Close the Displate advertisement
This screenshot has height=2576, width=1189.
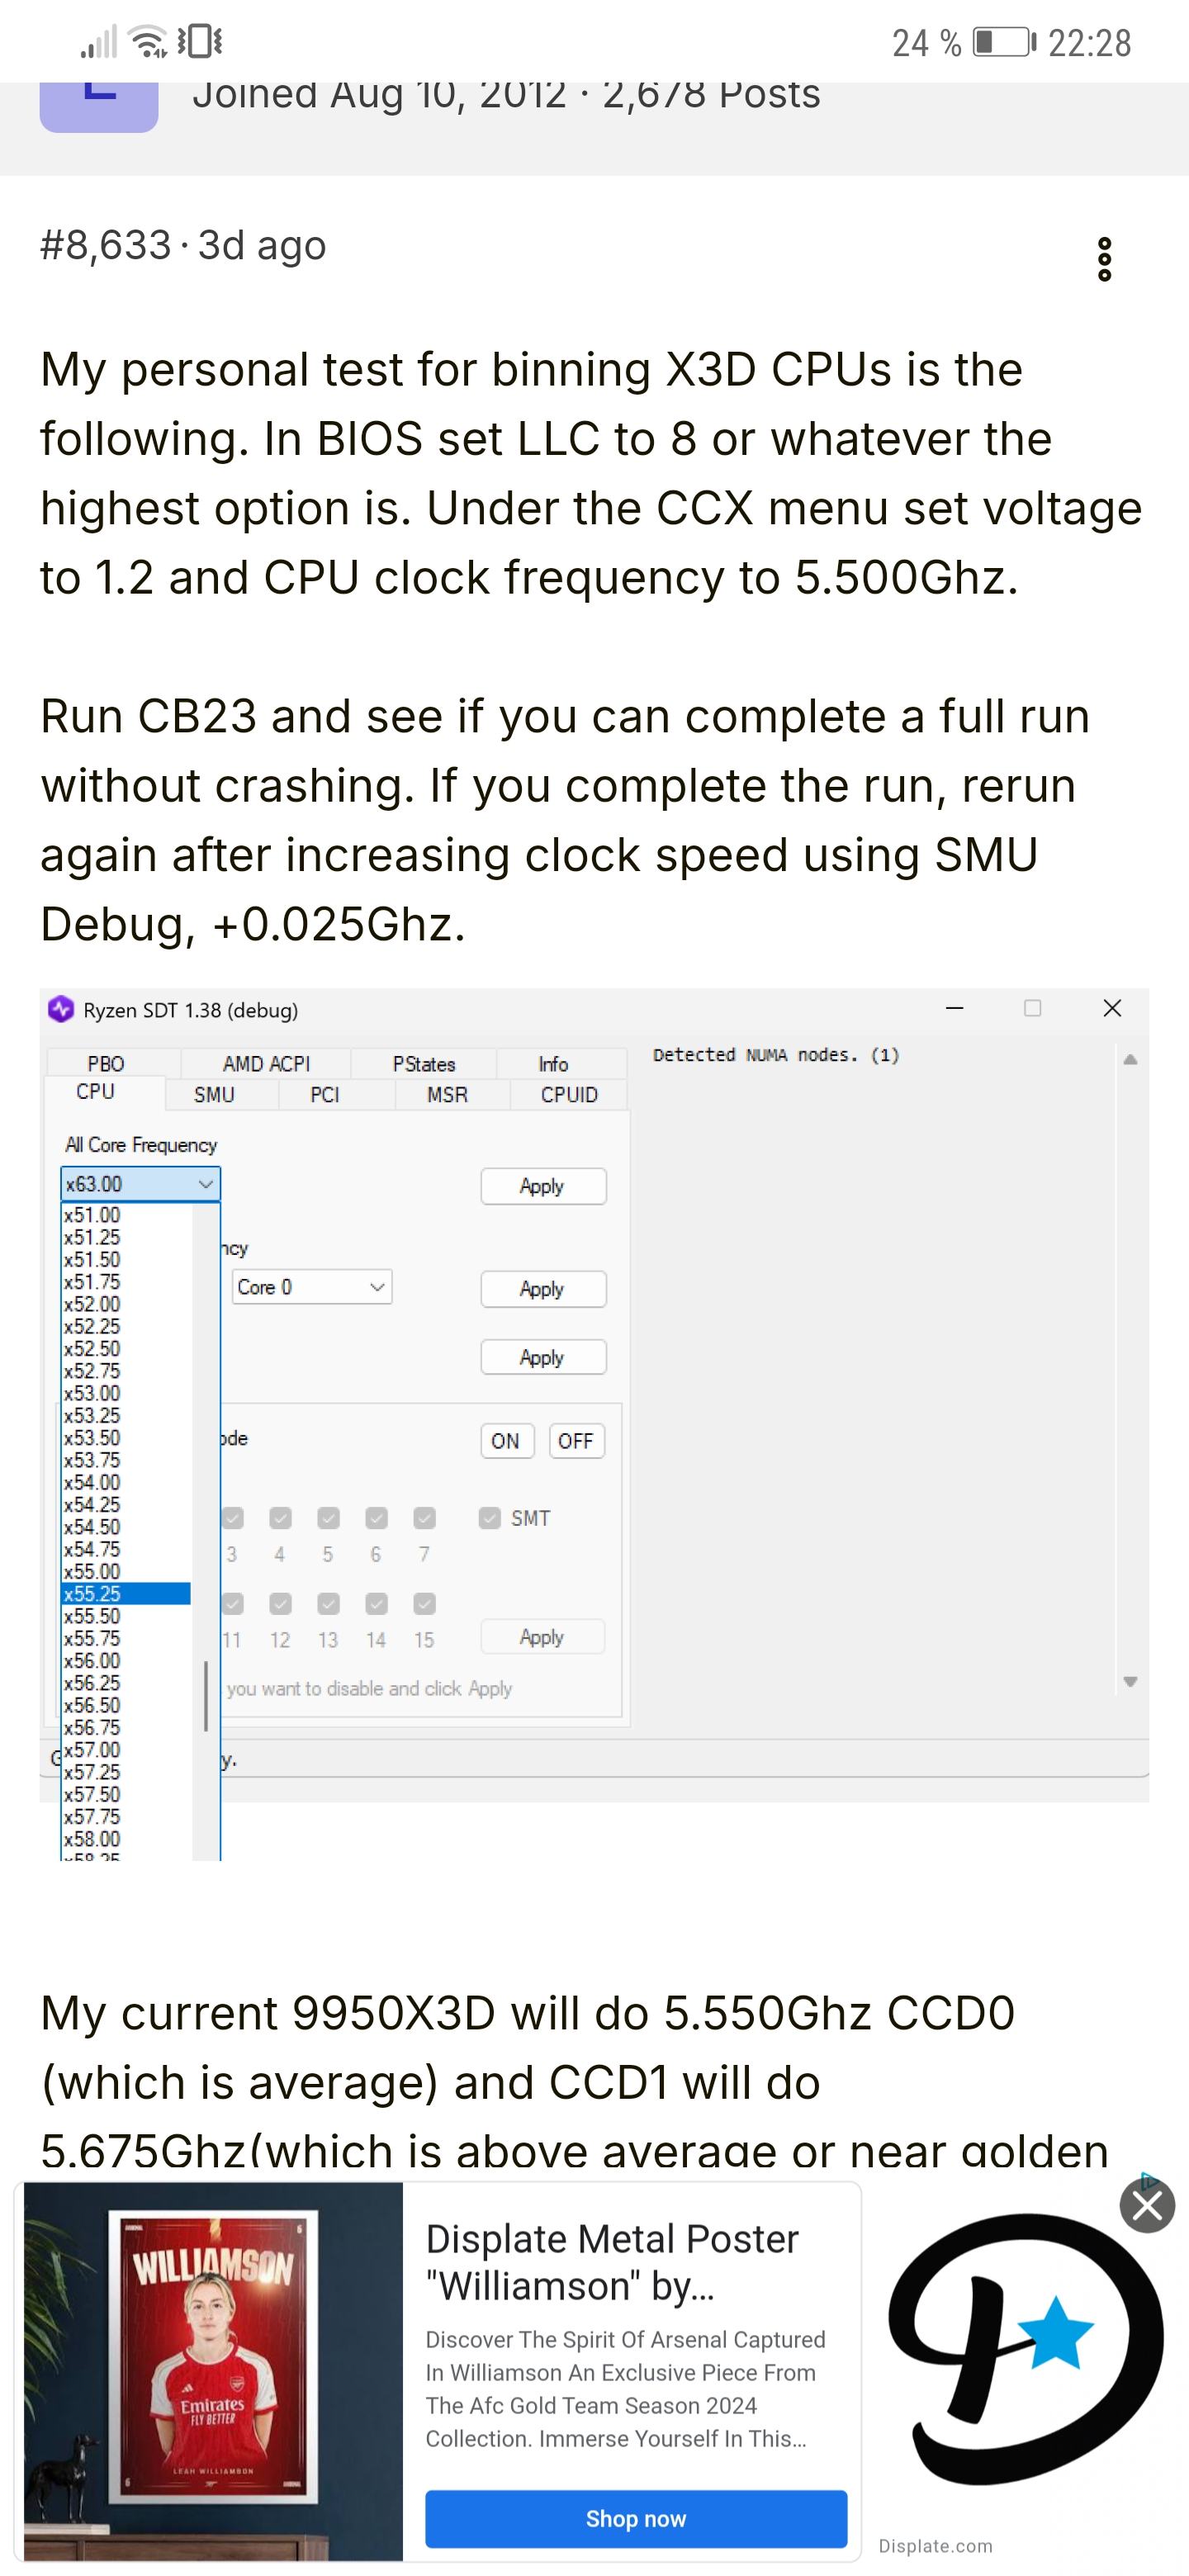(1147, 2205)
